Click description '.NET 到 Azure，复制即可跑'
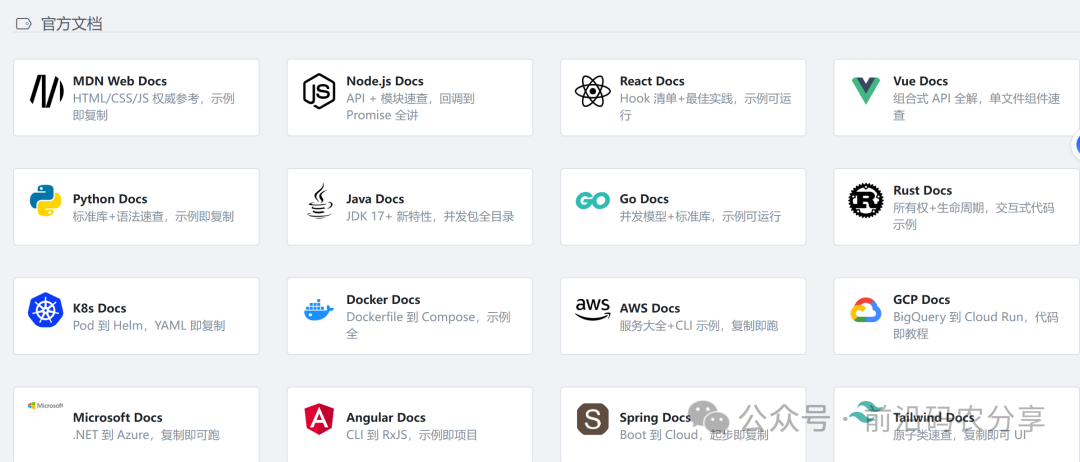1080x462 pixels. [147, 435]
